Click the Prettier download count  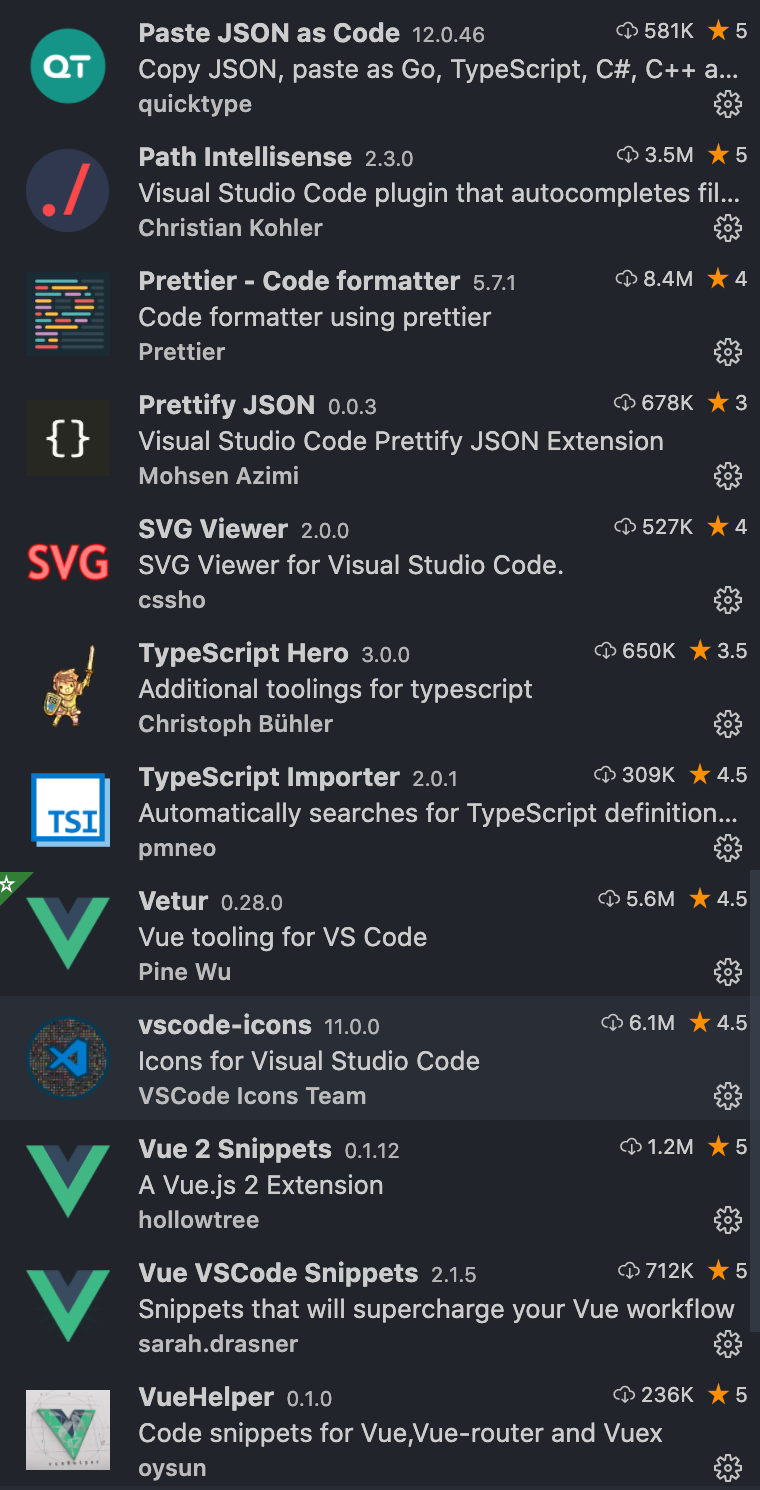pos(655,279)
